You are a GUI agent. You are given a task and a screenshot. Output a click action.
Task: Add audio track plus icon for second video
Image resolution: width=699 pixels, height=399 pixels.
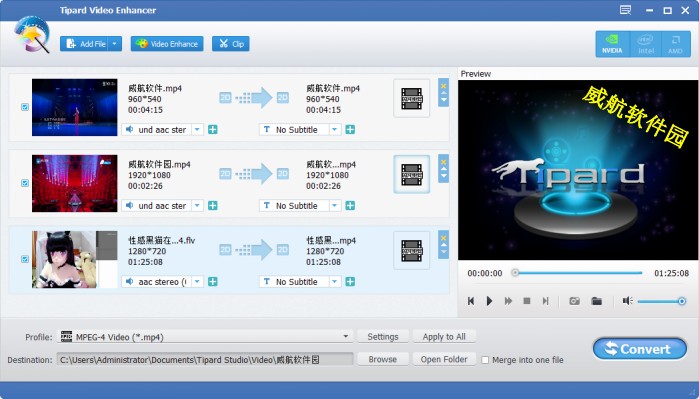click(x=213, y=206)
